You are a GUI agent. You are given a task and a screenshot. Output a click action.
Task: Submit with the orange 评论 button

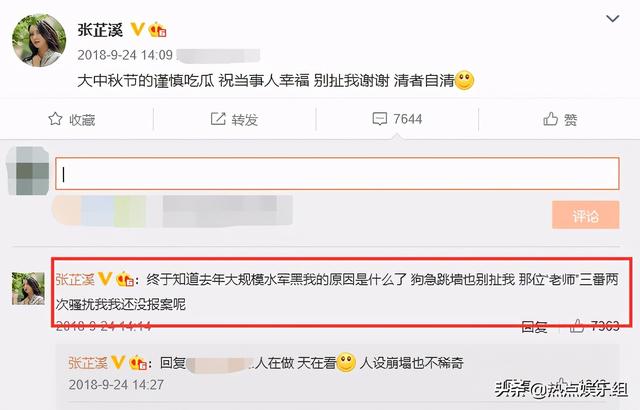pos(586,215)
